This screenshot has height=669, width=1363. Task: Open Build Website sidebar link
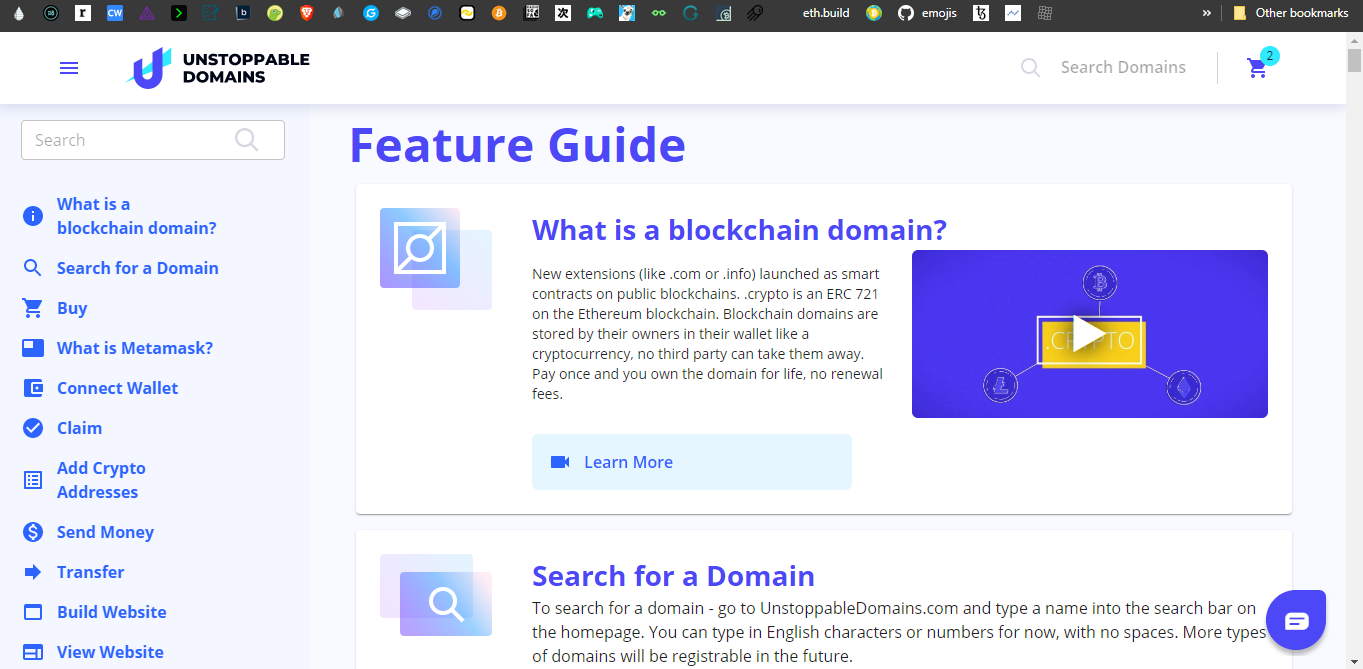(x=112, y=612)
